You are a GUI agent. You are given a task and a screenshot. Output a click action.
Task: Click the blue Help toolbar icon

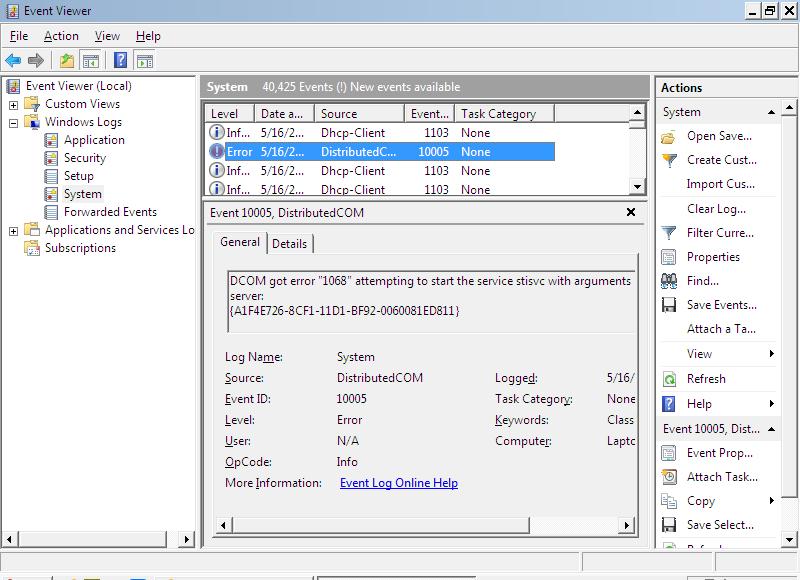pyautogui.click(x=120, y=60)
